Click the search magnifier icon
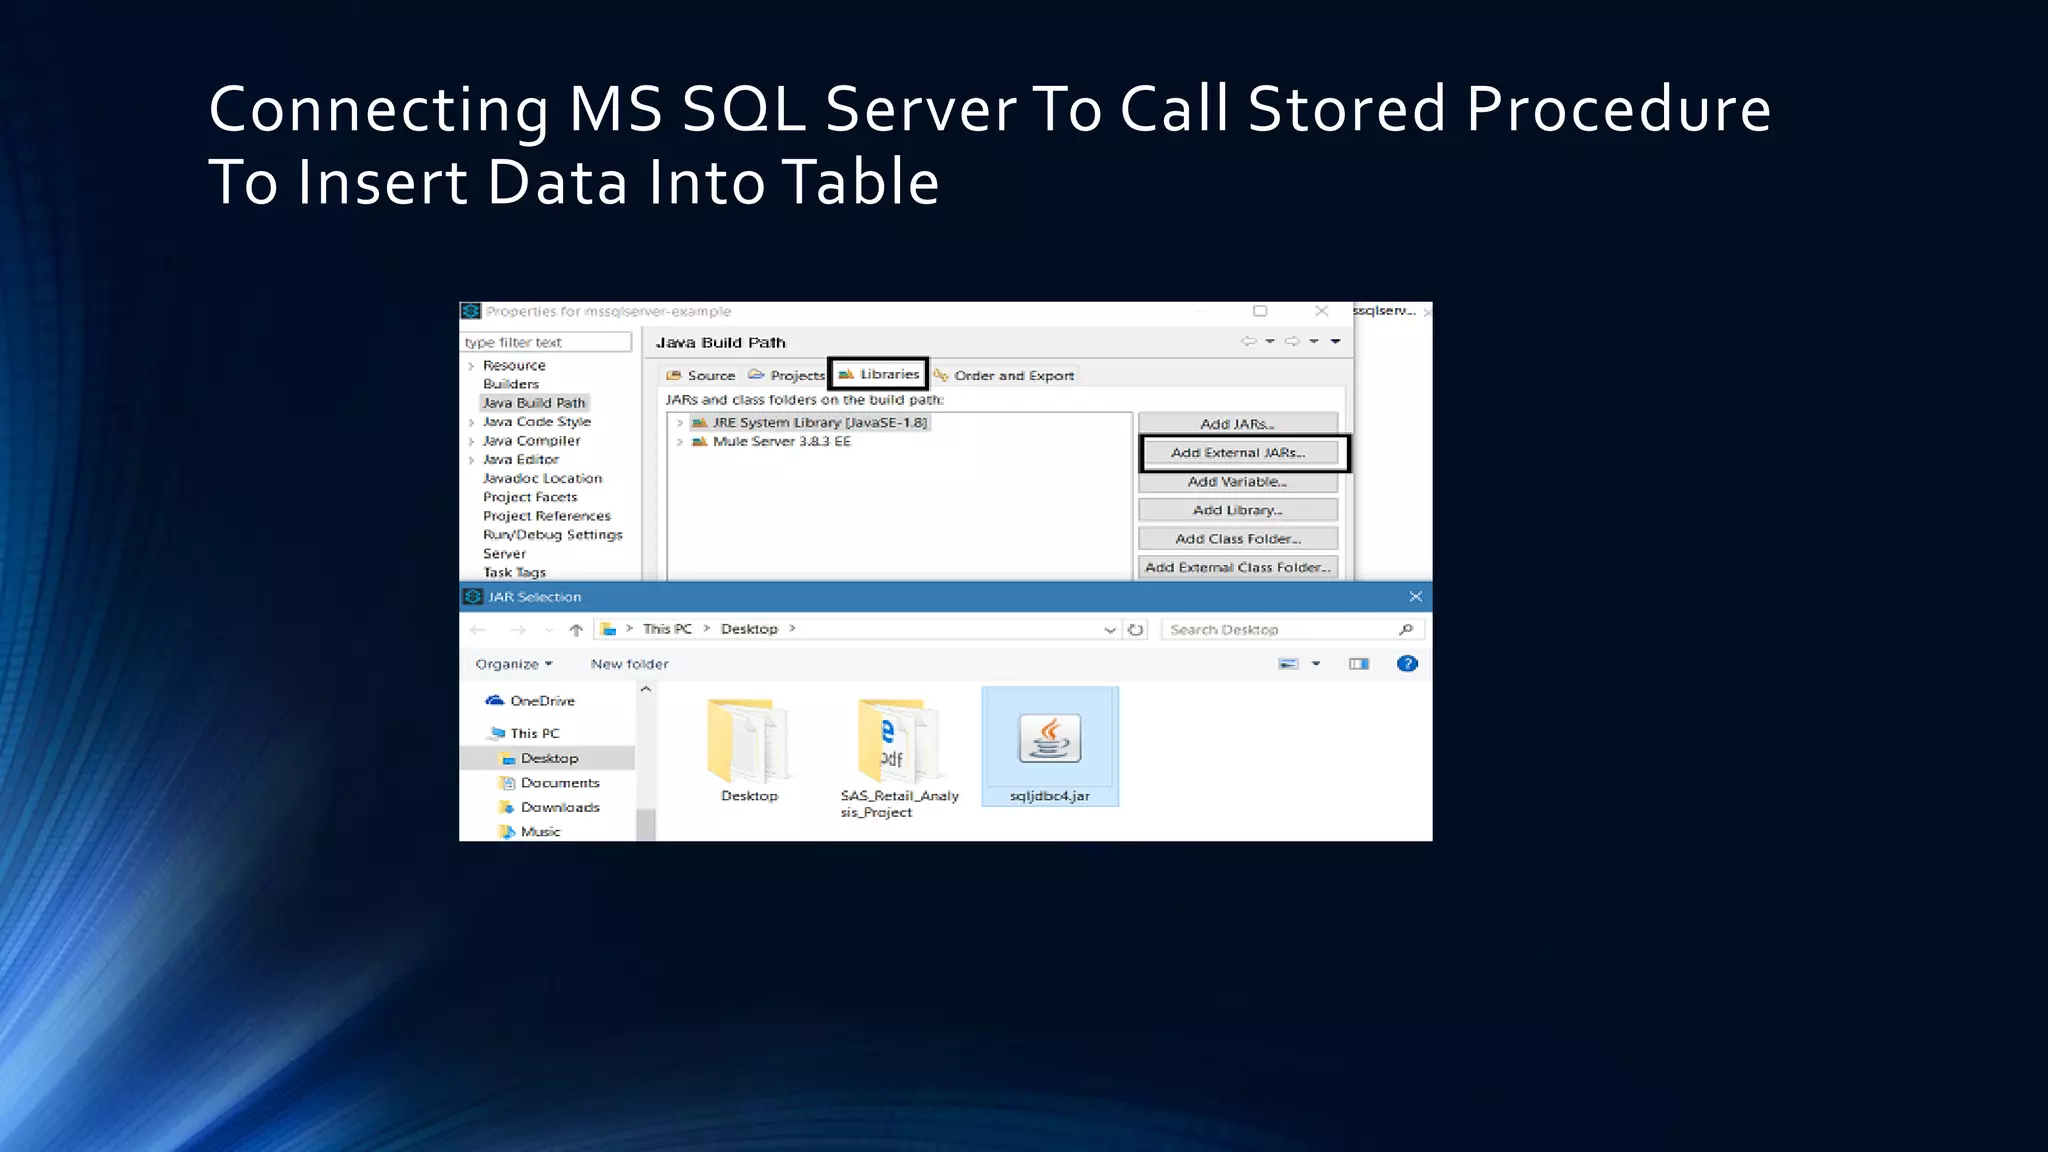The height and width of the screenshot is (1152, 2048). [x=1406, y=629]
